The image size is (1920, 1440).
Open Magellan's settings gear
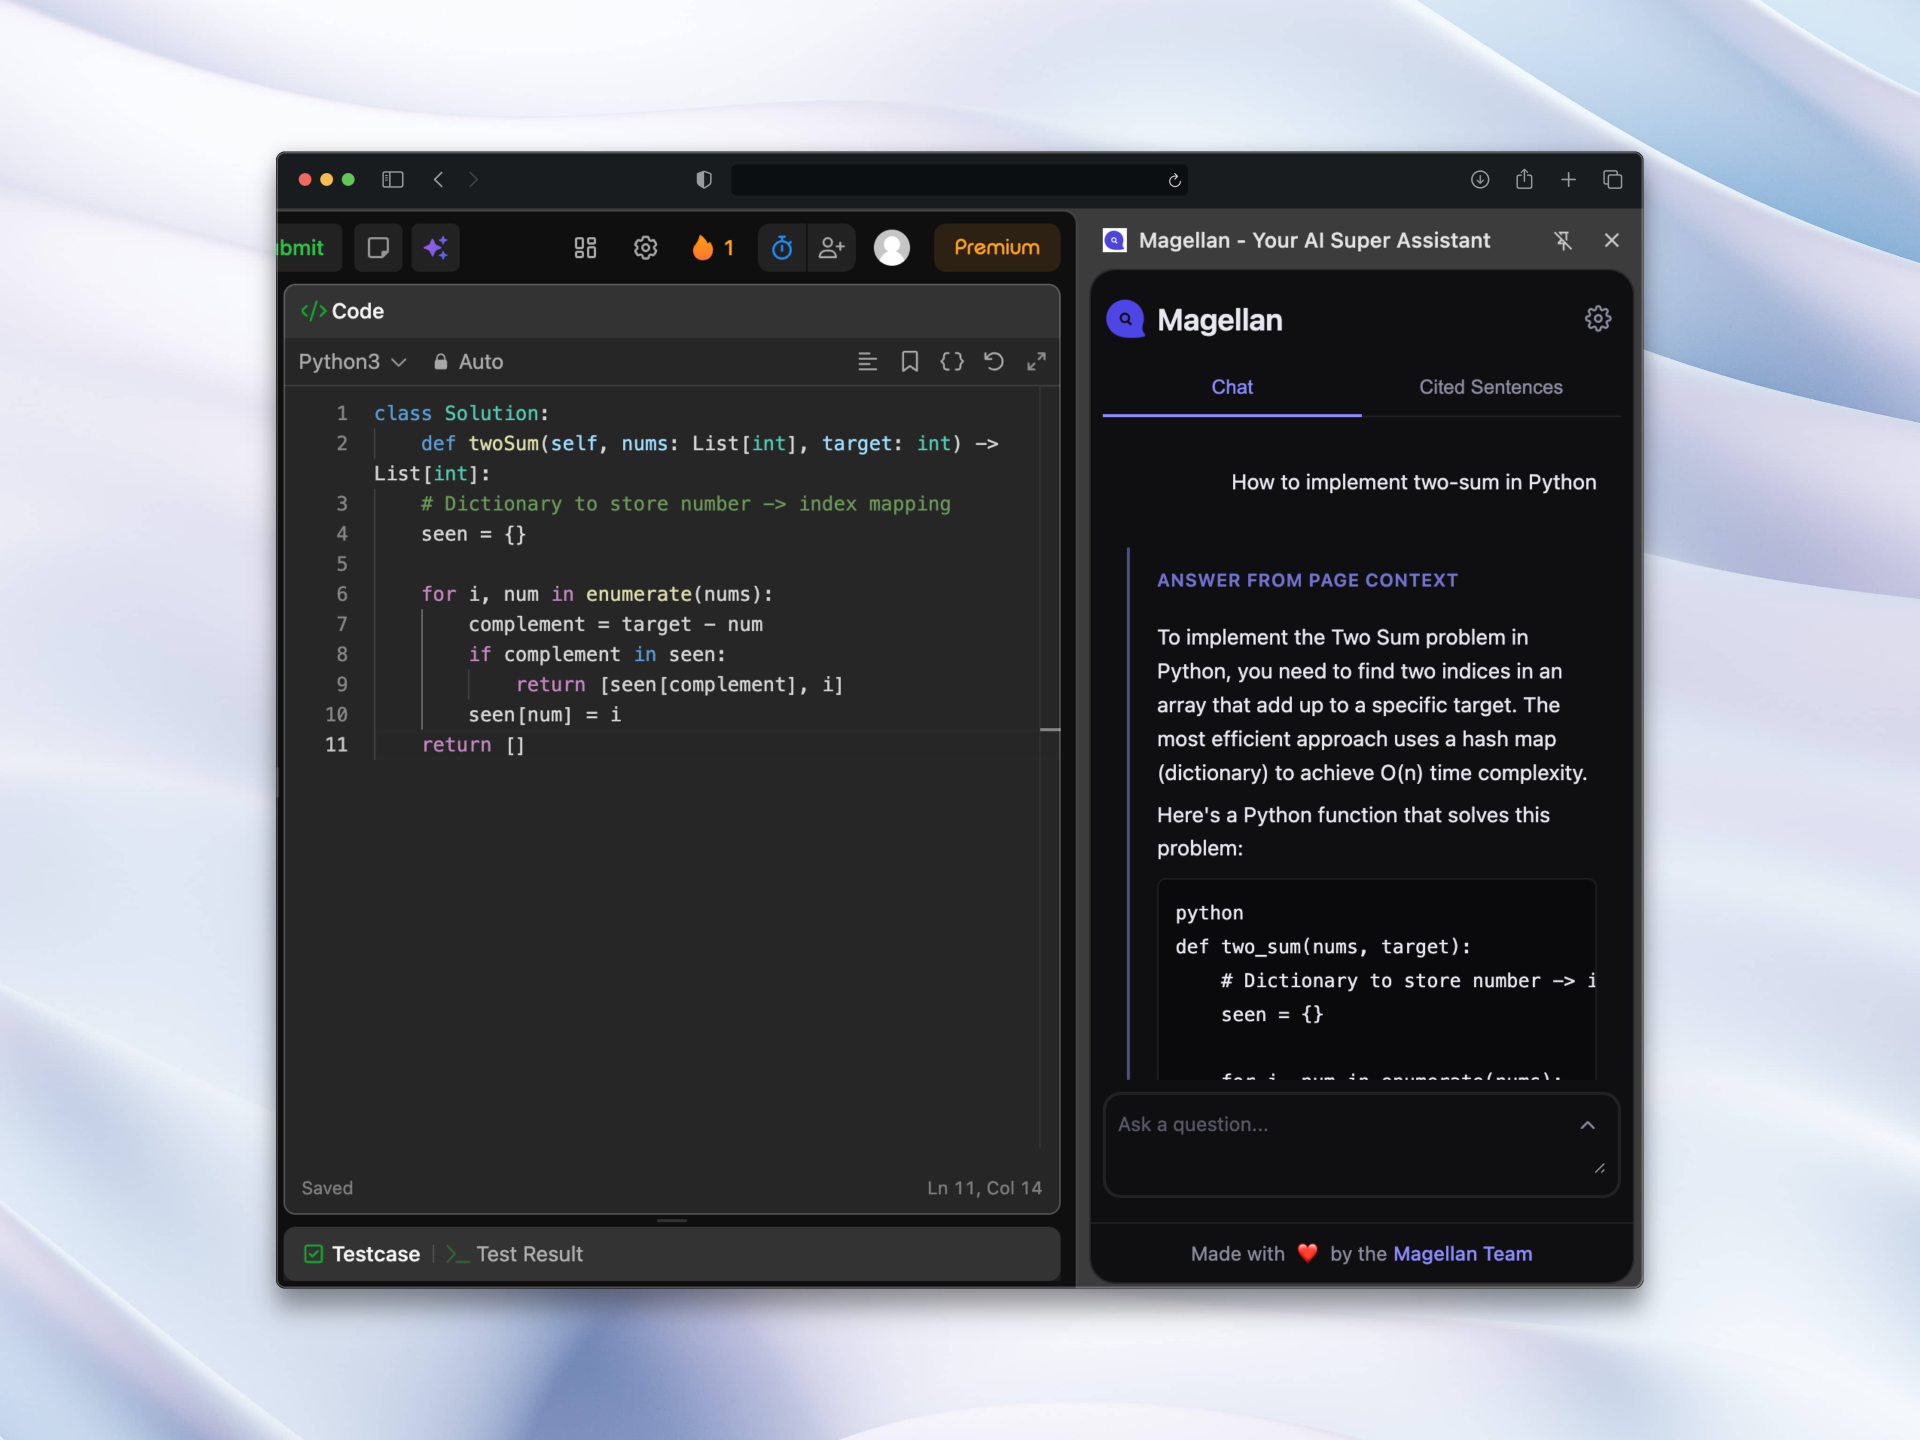(x=1597, y=318)
